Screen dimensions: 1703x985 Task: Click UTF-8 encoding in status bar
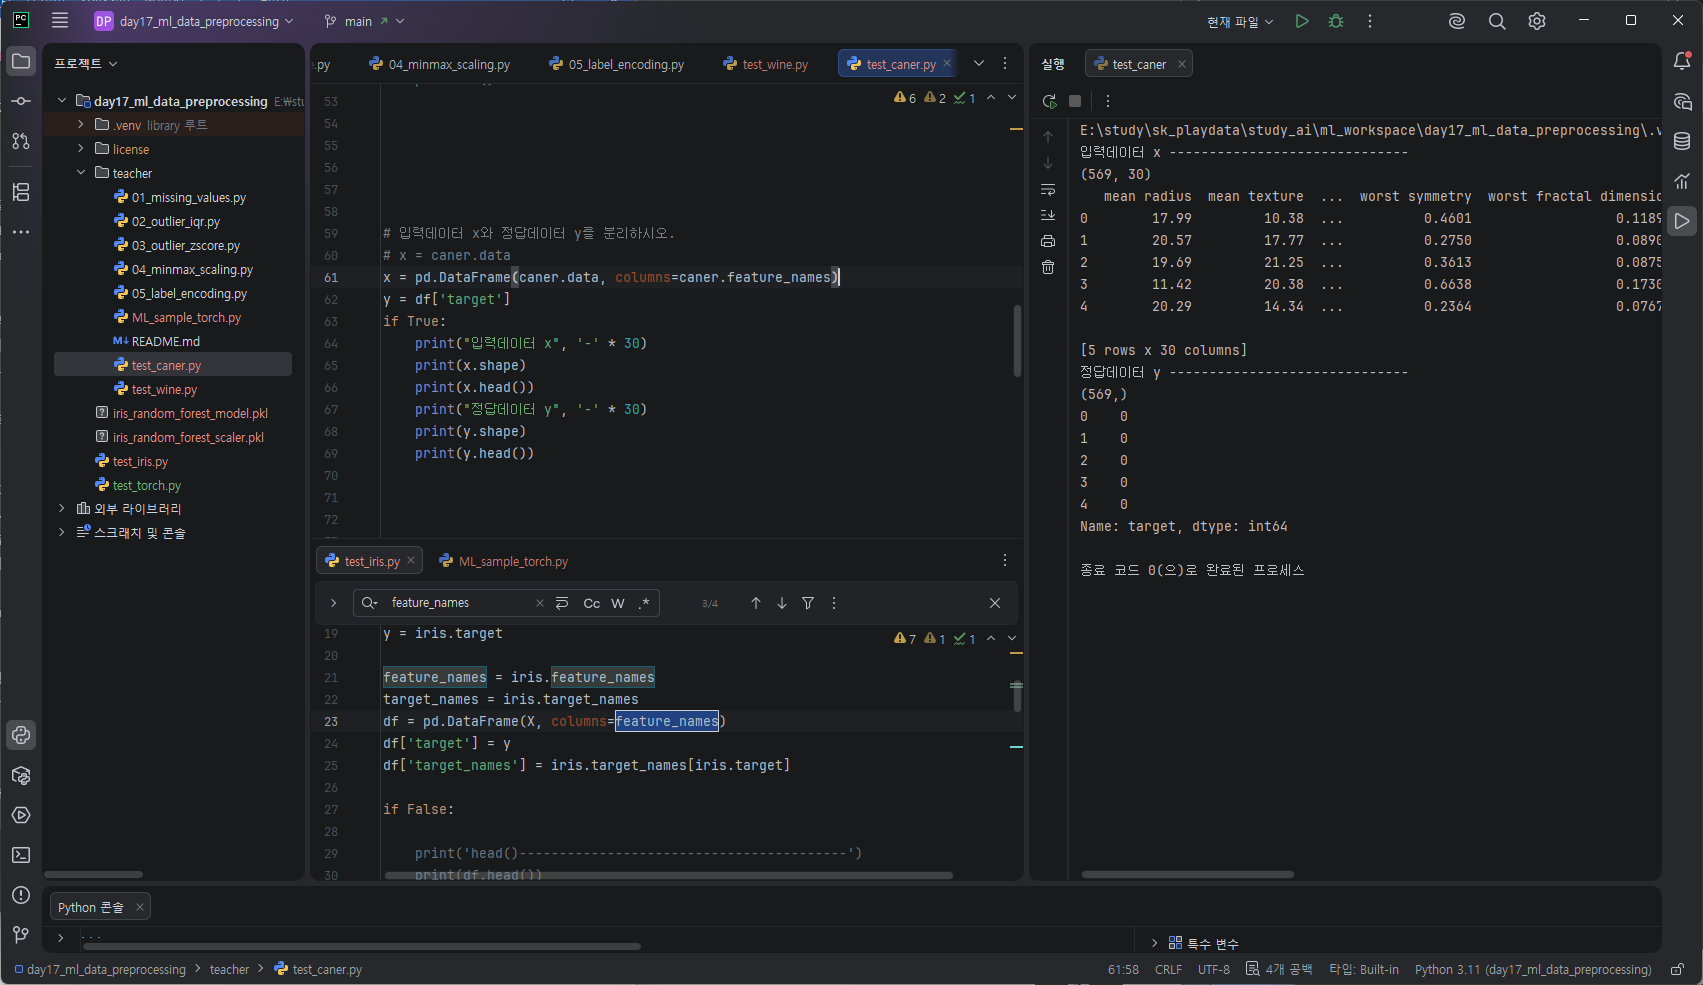tap(1214, 969)
